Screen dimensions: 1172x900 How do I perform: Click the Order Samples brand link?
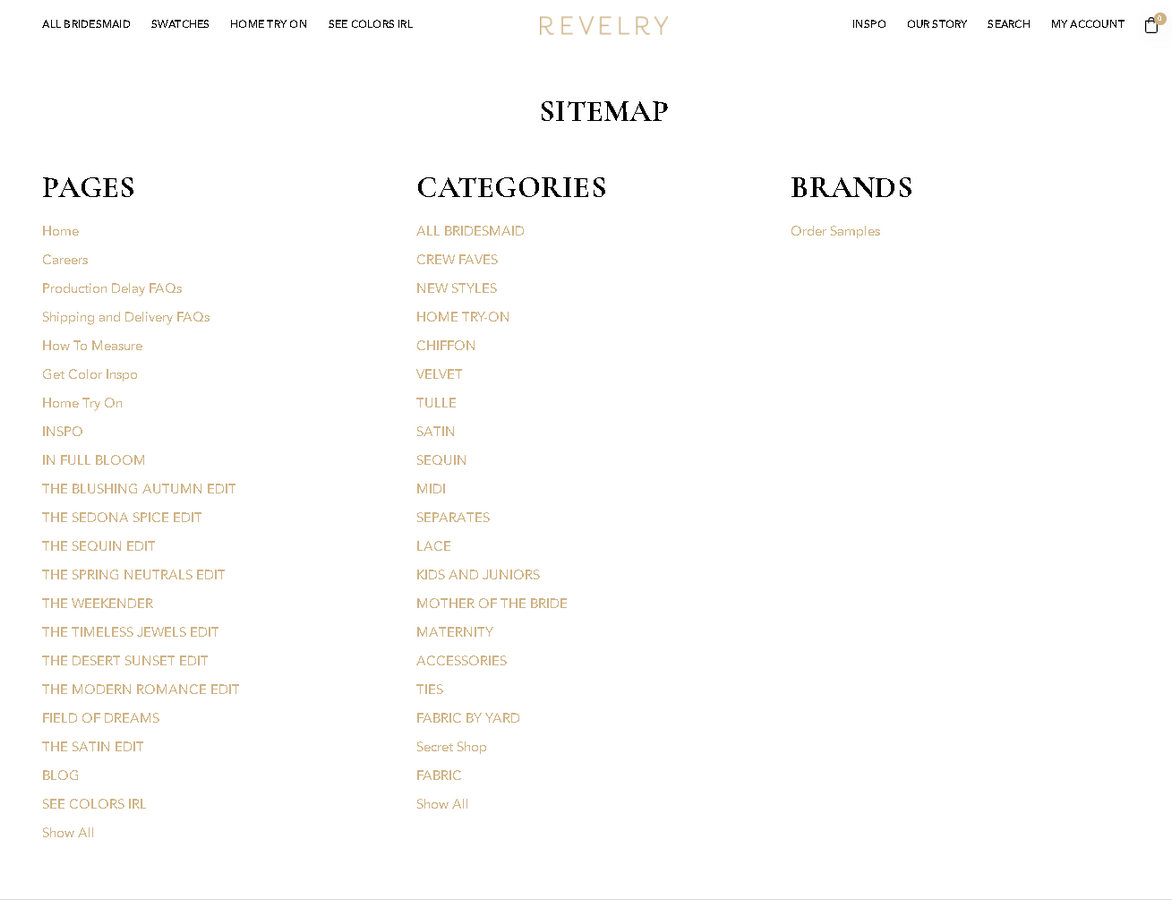click(x=836, y=232)
